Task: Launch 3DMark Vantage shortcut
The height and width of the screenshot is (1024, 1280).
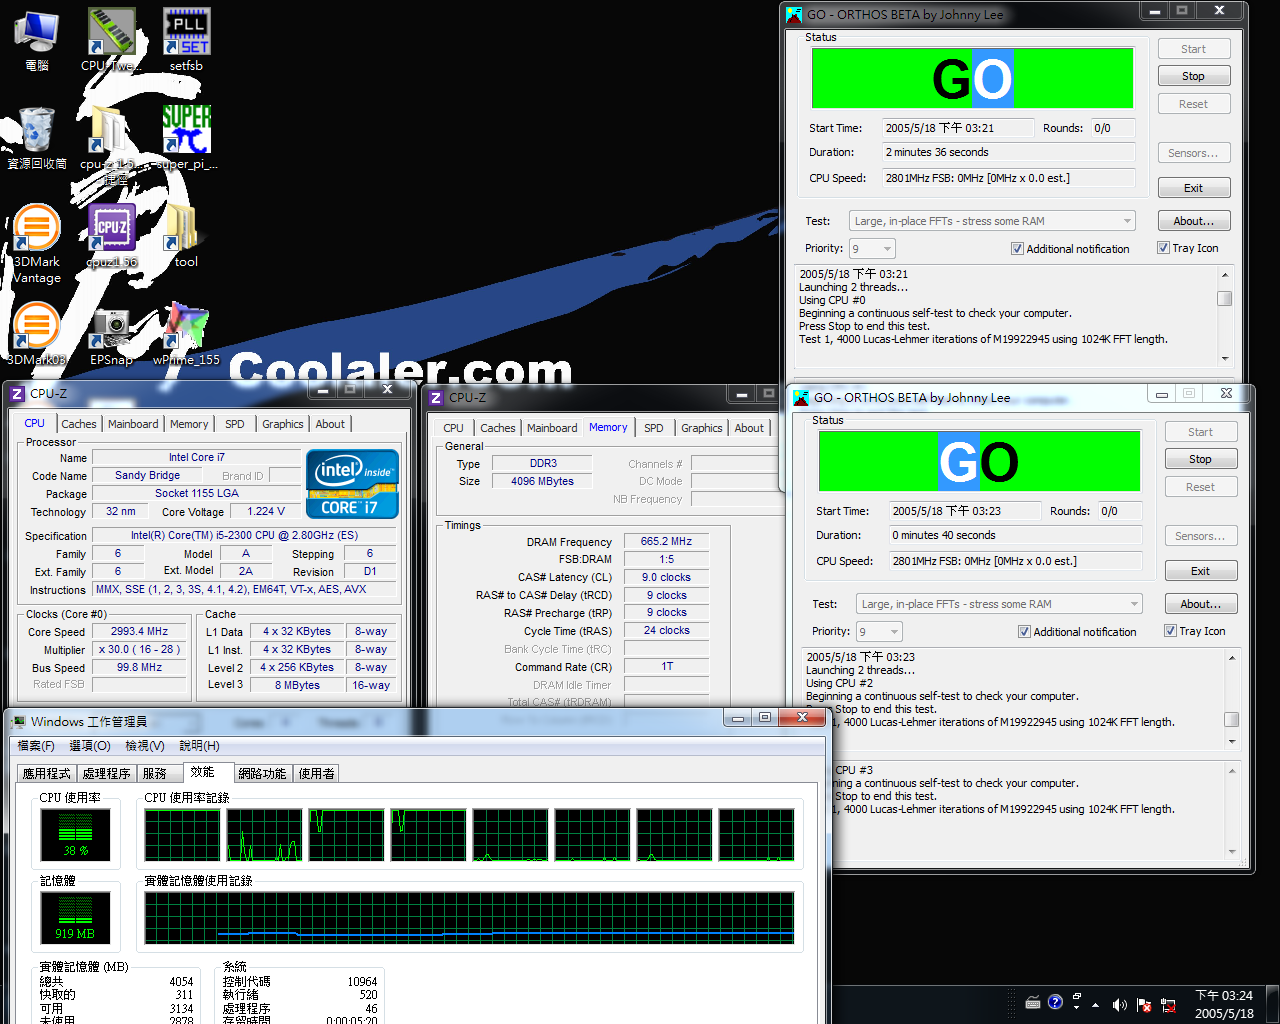Action: [x=36, y=244]
